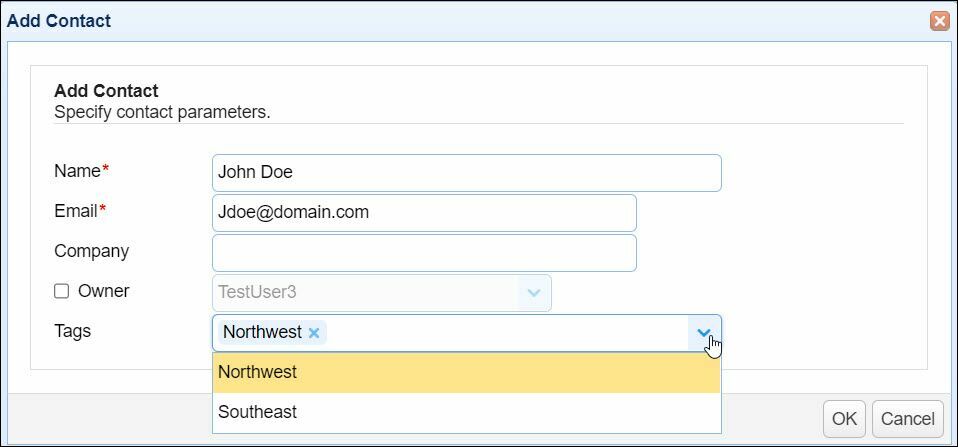
Task: Click the TestUser3 owner combo box
Action: coord(365,293)
